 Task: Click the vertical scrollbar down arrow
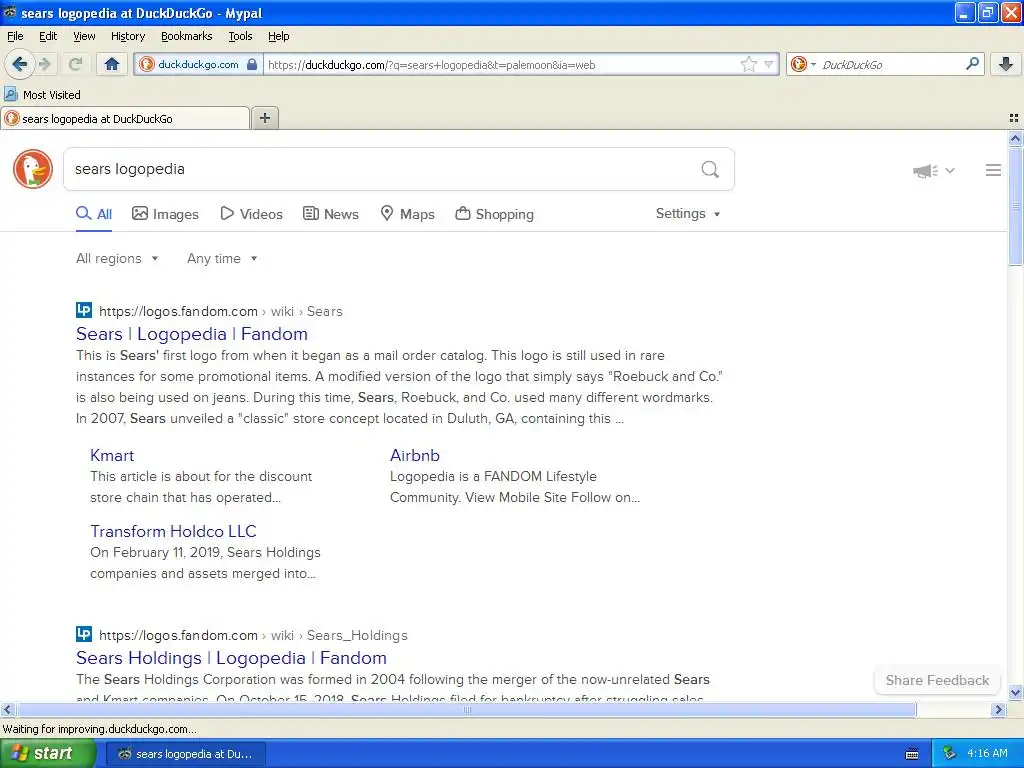(1015, 693)
